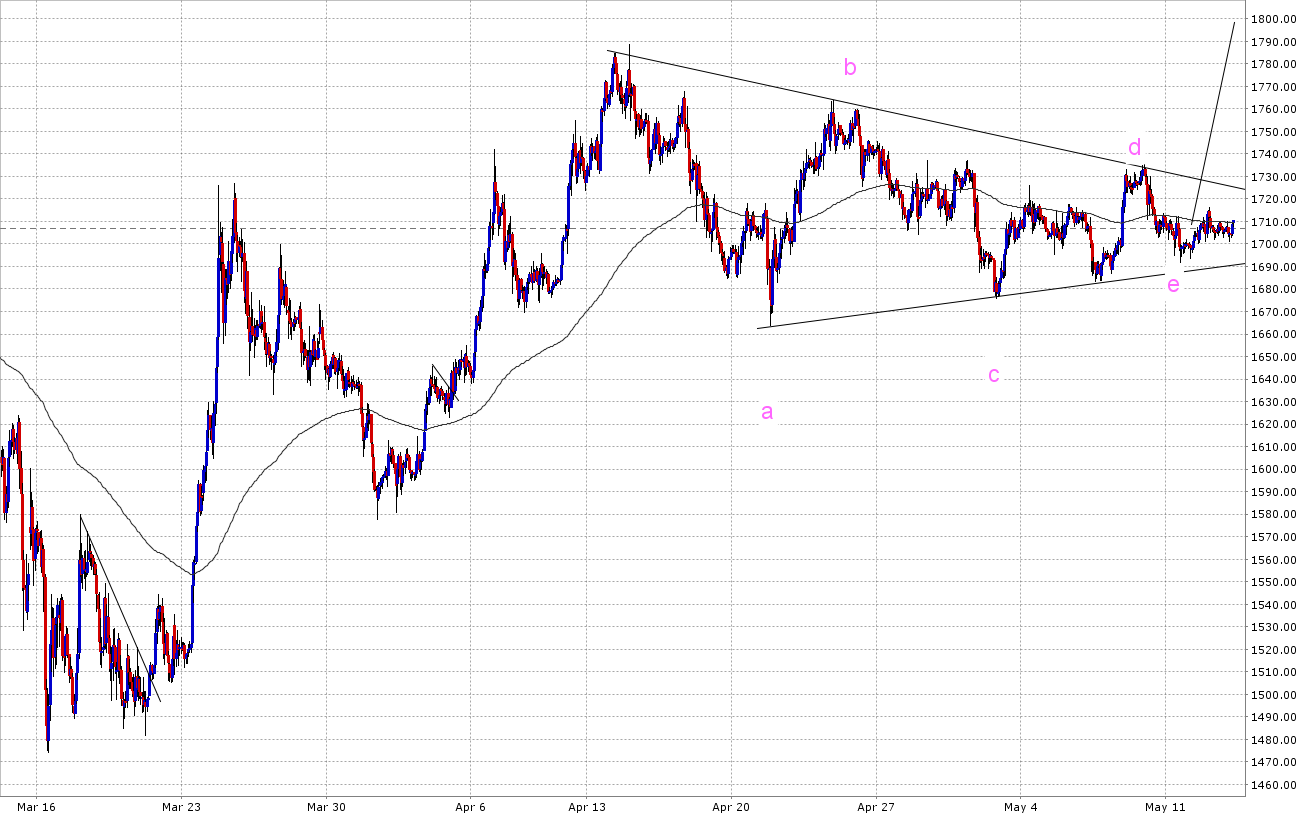Image resolution: width=1305 pixels, height=821 pixels.
Task: Select the 1490.00 price axis label
Action: 1276,718
